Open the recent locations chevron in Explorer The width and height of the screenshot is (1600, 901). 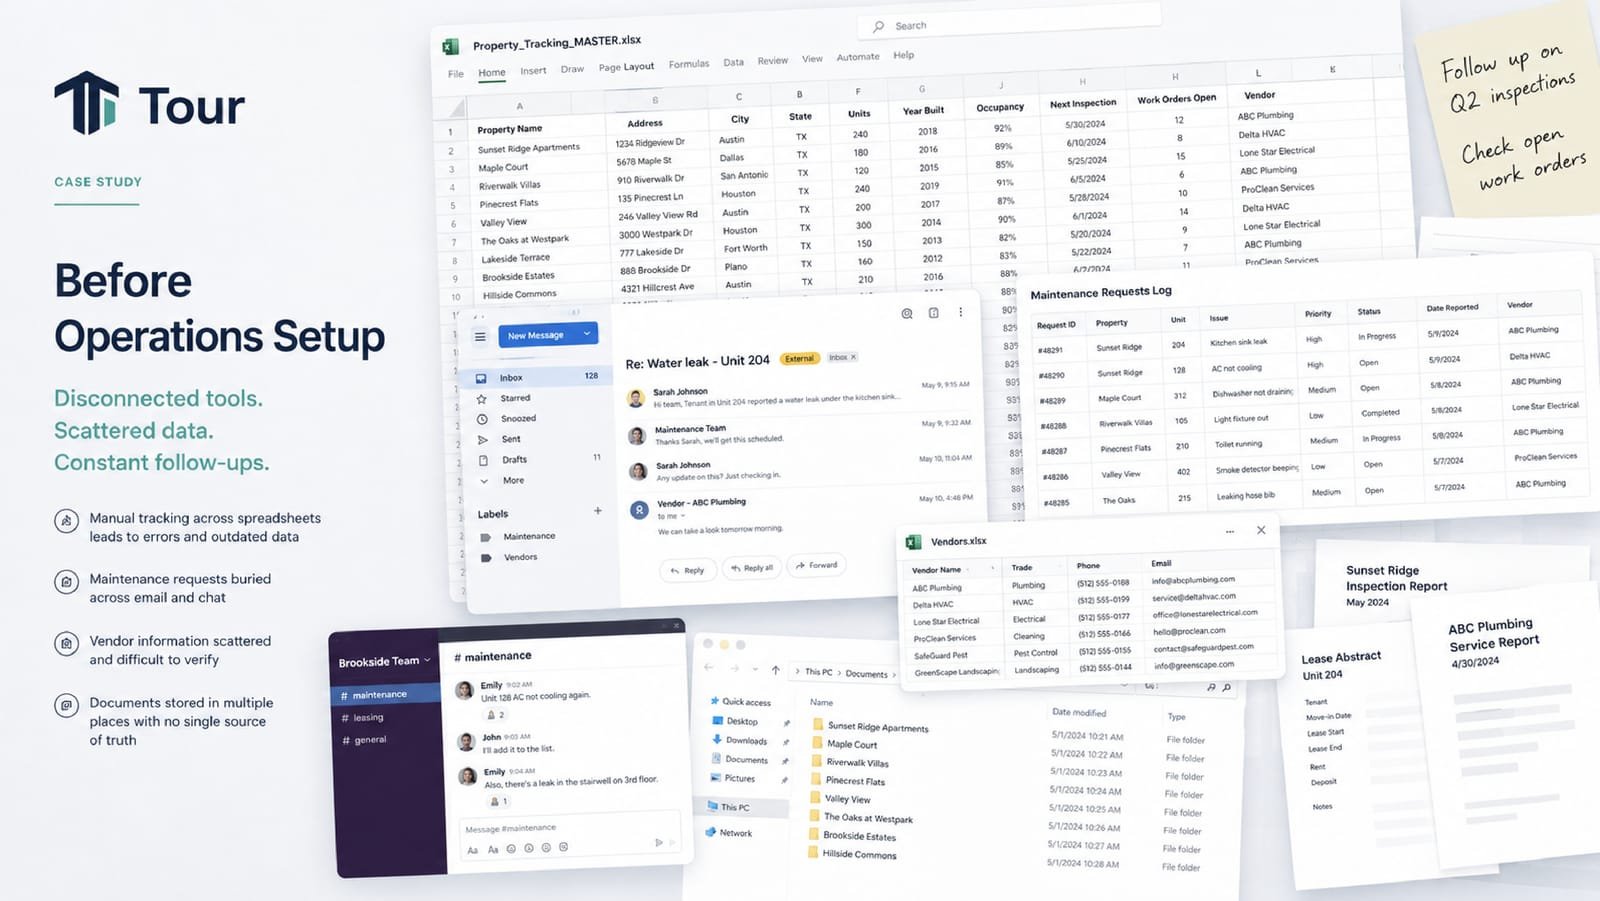click(x=756, y=669)
